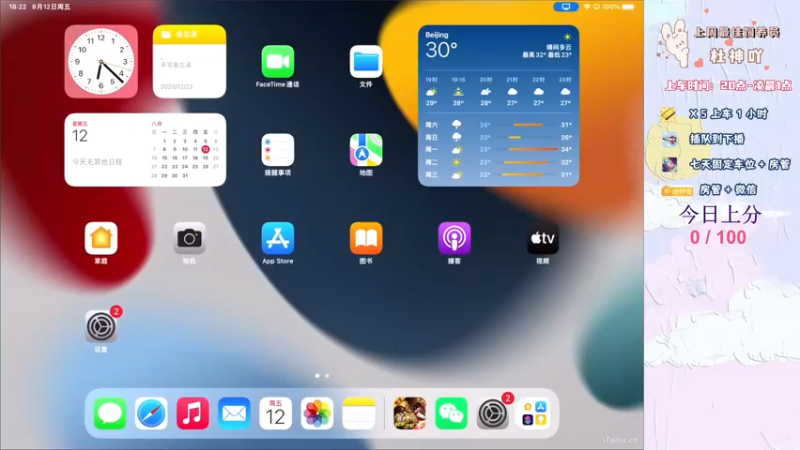Open the Calendar widget showing 12
Image resolution: width=800 pixels, height=450 pixels.
[x=145, y=150]
